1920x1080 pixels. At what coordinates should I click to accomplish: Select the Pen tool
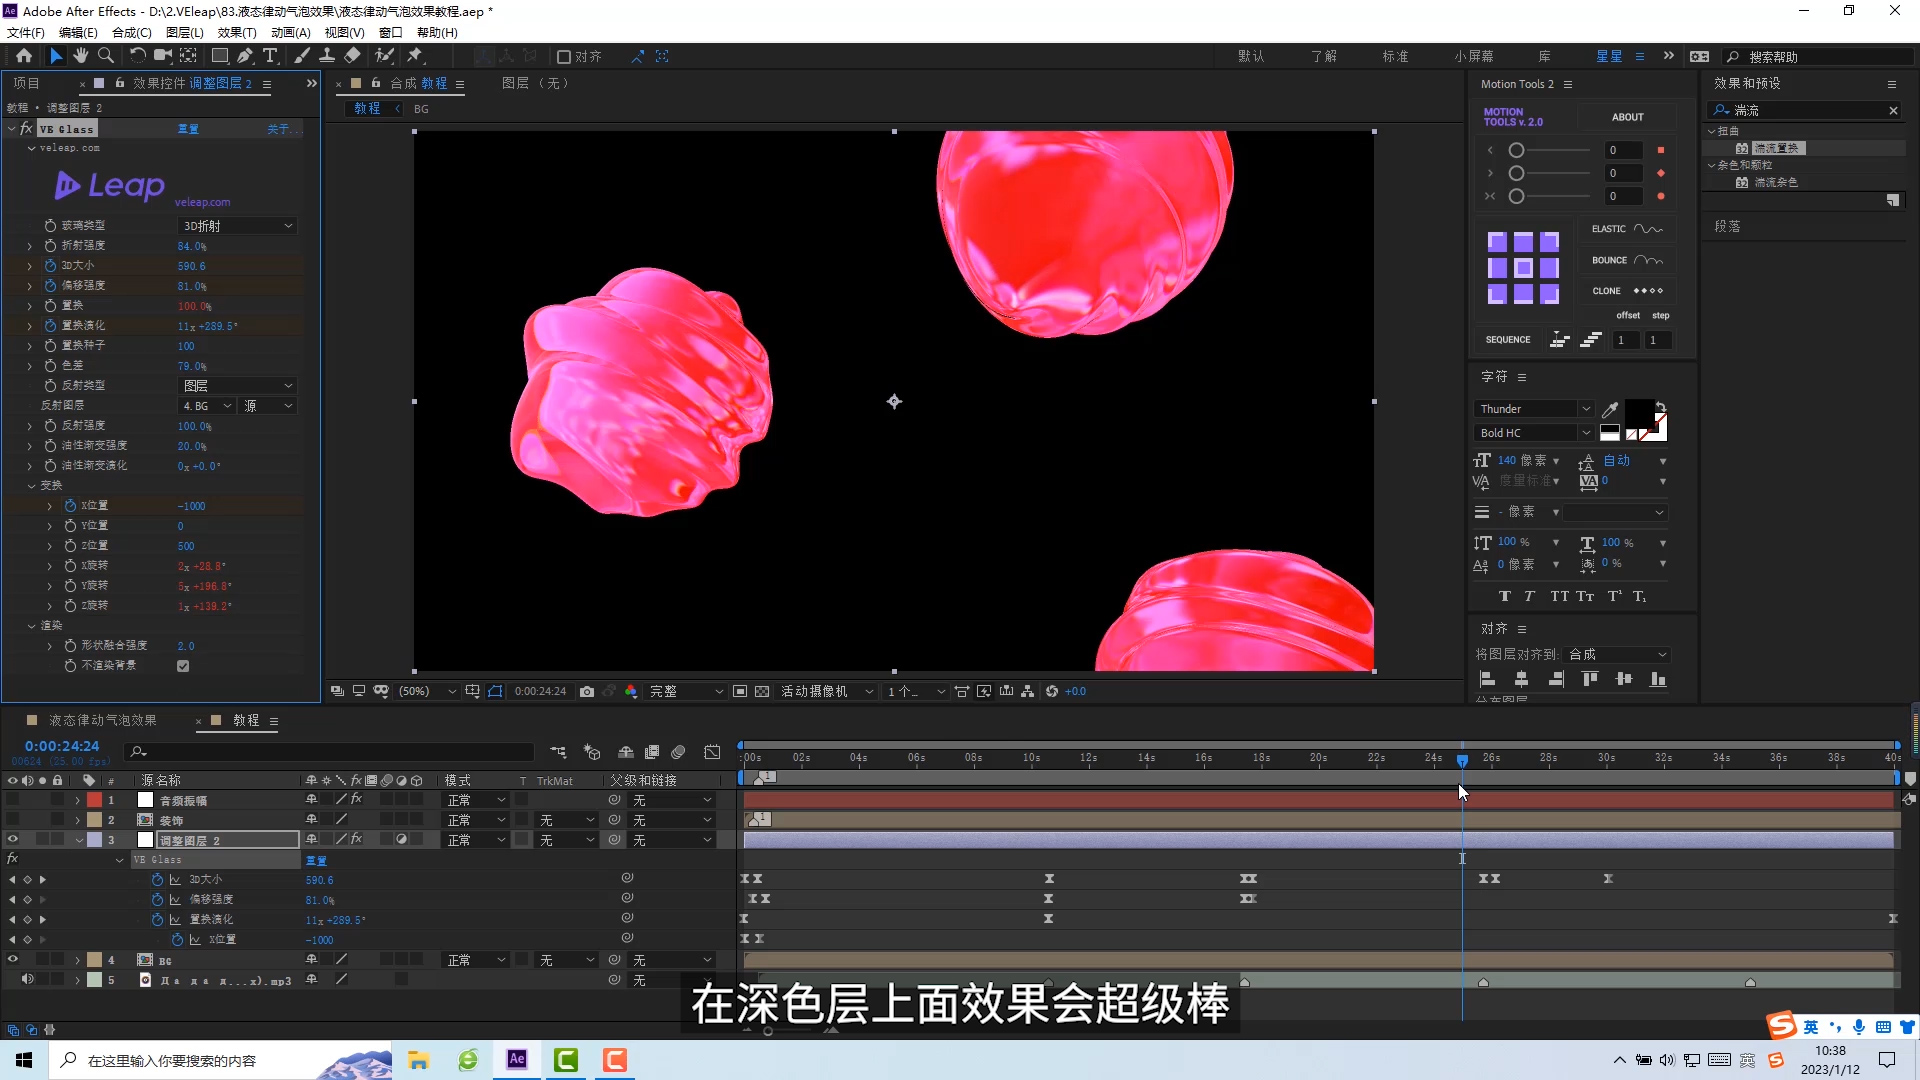pos(245,56)
